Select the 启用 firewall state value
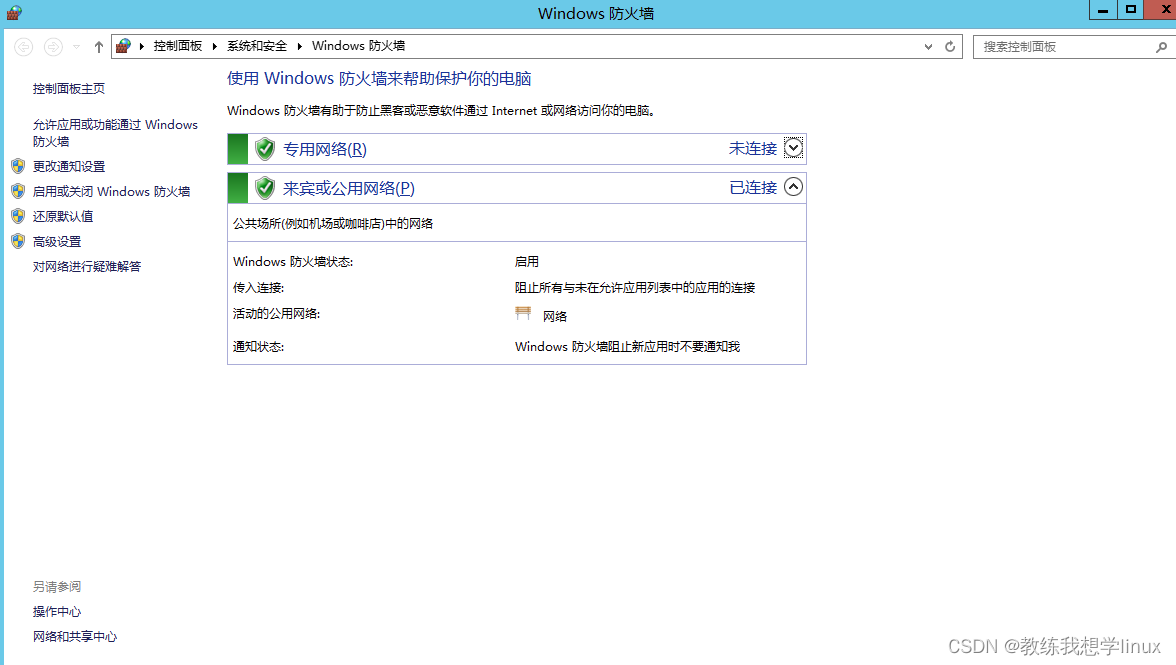1176x665 pixels. click(x=526, y=262)
